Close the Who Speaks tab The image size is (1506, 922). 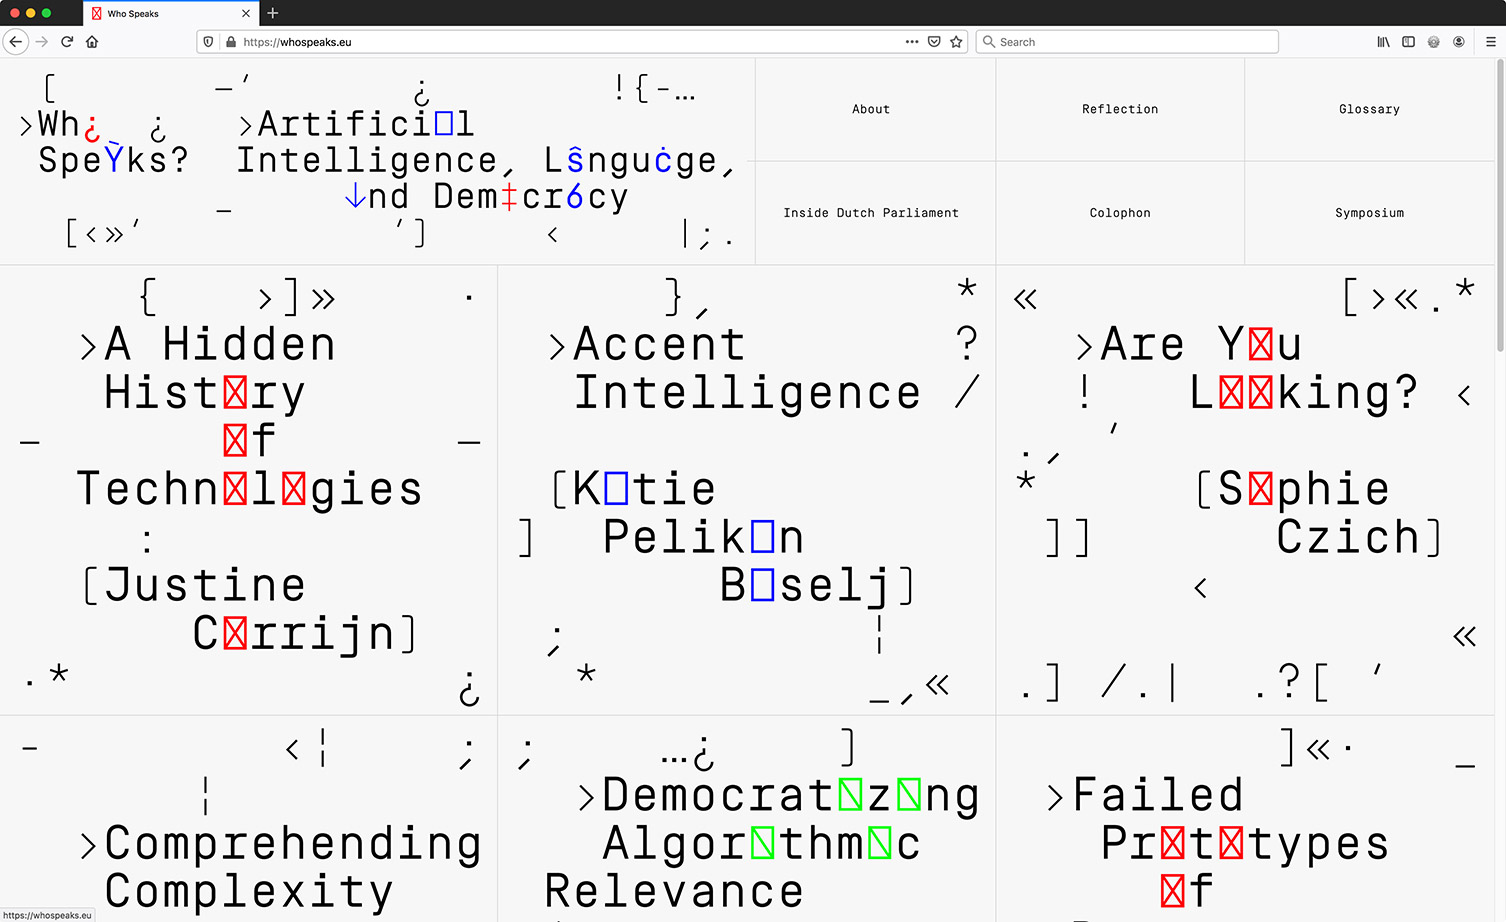[246, 13]
